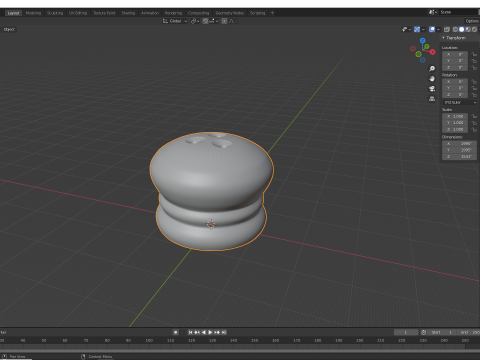Toggle the Scale Z lock
This screenshot has height=360, width=480.
(x=474, y=129)
